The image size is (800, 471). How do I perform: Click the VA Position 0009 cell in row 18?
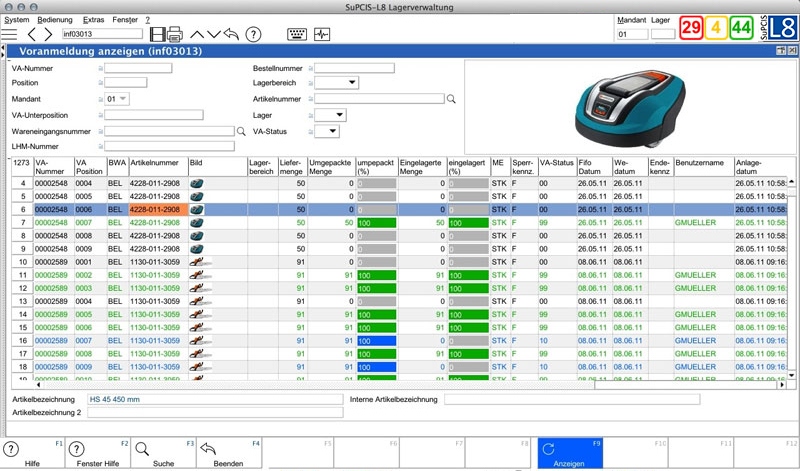click(90, 367)
